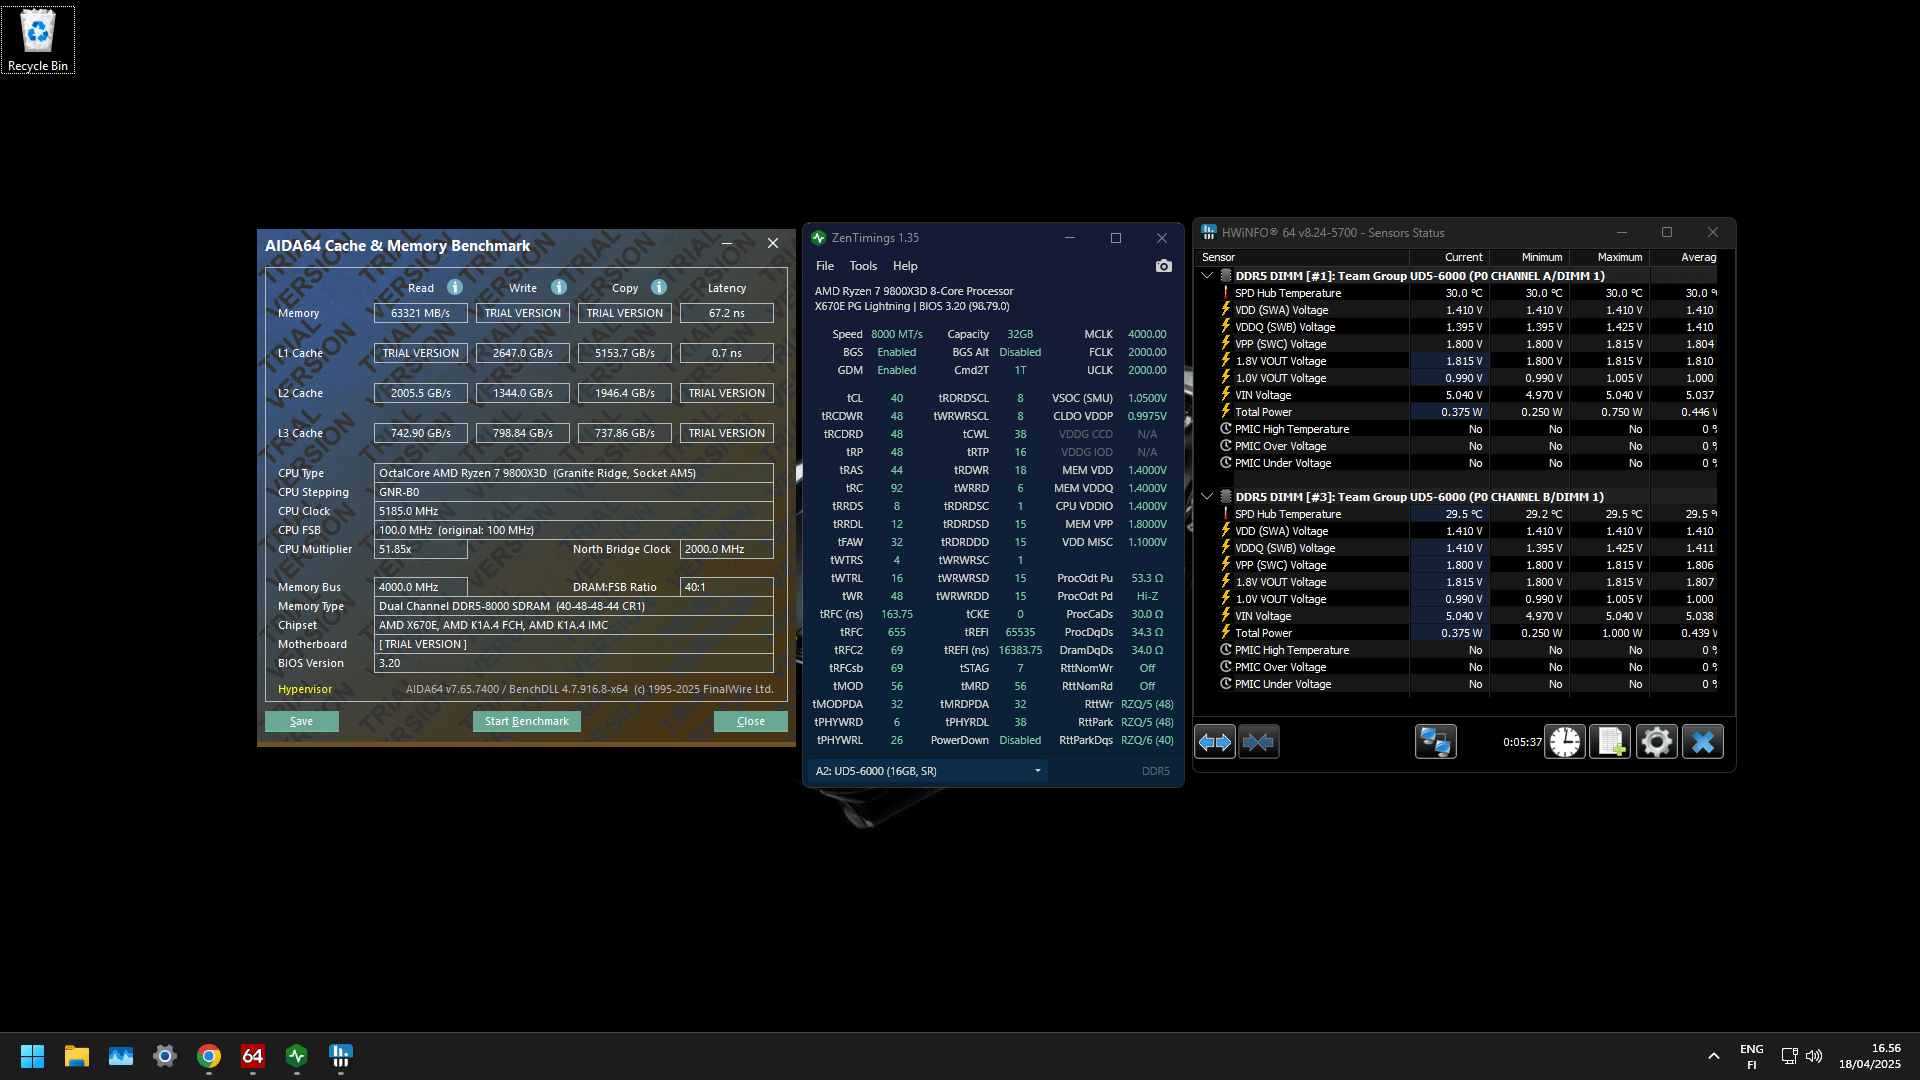Switch to AIDA64 via taskbar icon
The image size is (1920, 1080).
coord(253,1056)
